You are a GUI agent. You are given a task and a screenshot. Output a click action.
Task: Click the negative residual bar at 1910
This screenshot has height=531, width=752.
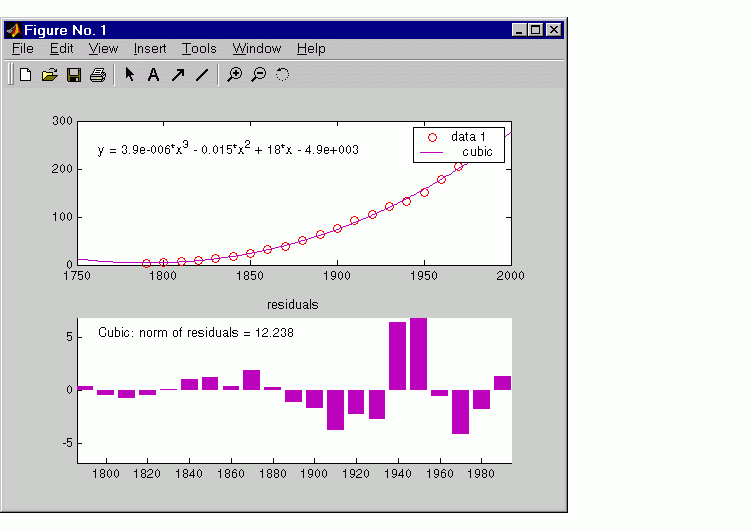tap(335, 410)
